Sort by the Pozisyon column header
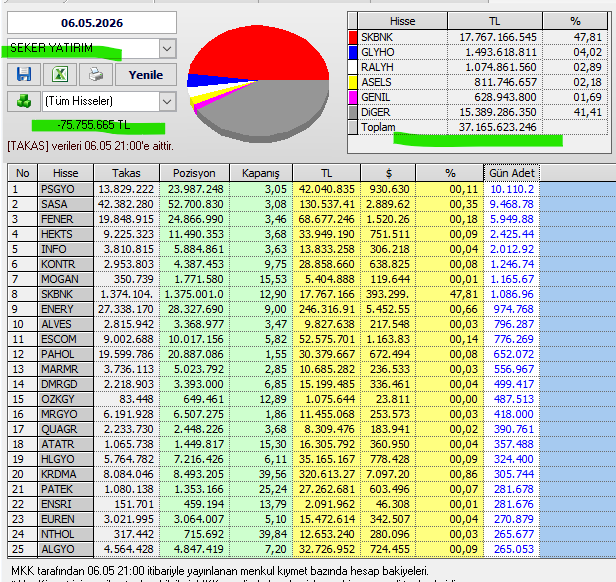The image size is (616, 582). (194, 173)
